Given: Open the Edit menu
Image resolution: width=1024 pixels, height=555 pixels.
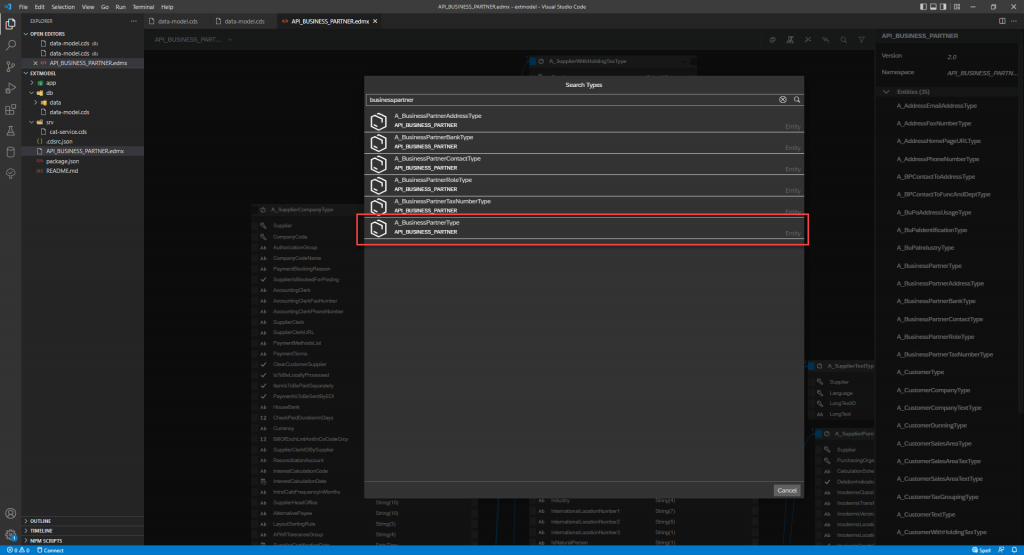Looking at the screenshot, I should (x=39, y=7).
